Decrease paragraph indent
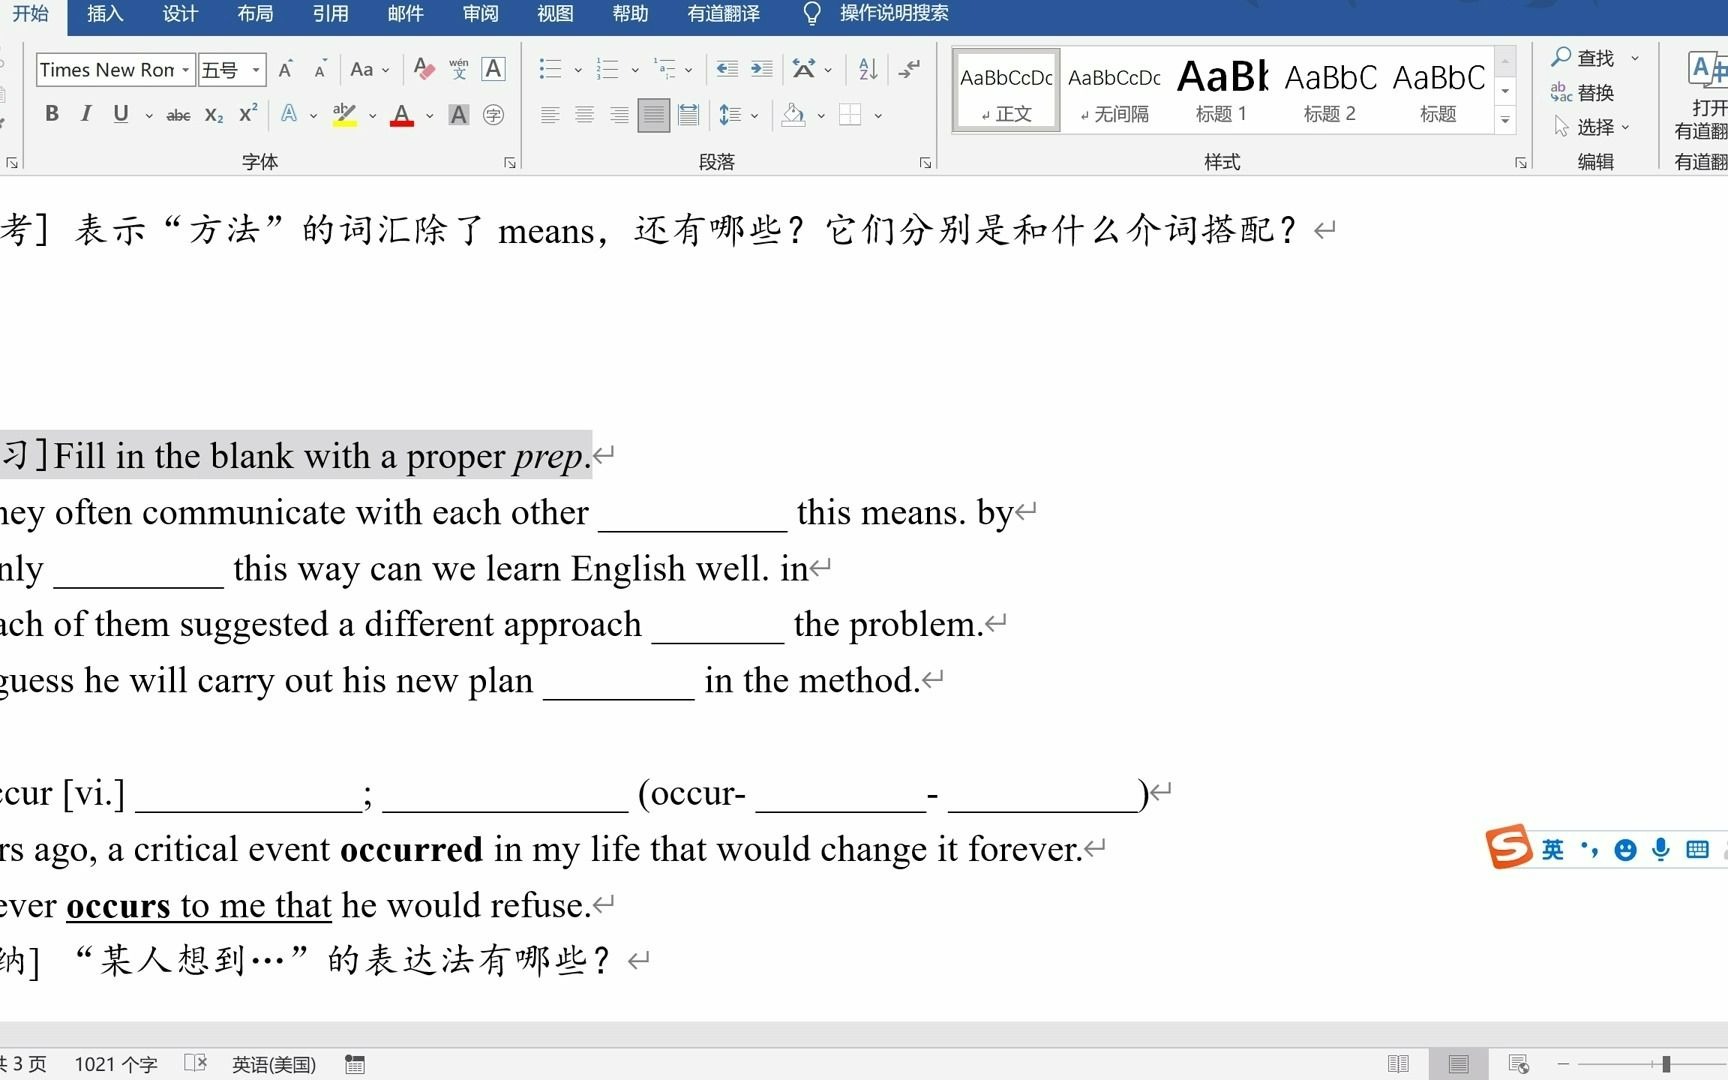Screen dimensions: 1728x1080 tap(727, 69)
